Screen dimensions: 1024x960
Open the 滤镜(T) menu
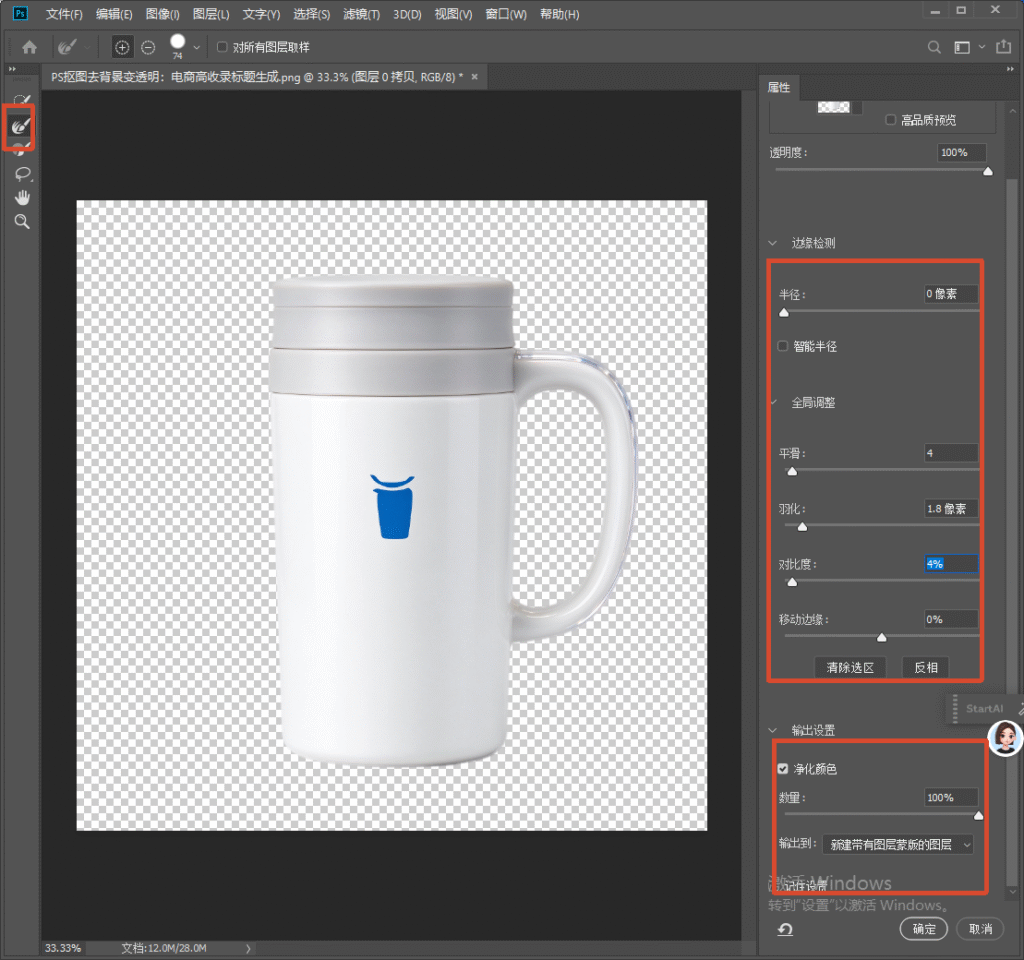361,14
